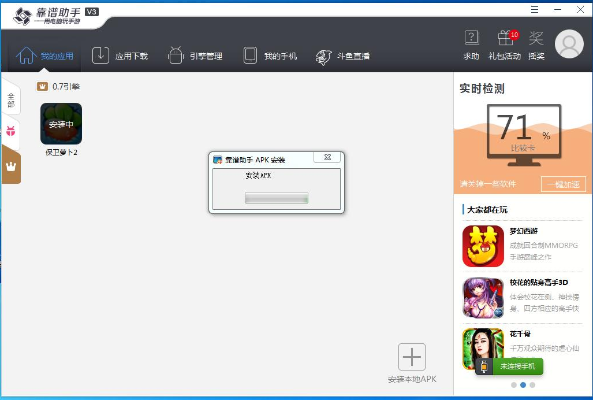Screen dimensions: 593x400
Task: Open the hamburger menu in title bar
Action: tap(534, 9)
